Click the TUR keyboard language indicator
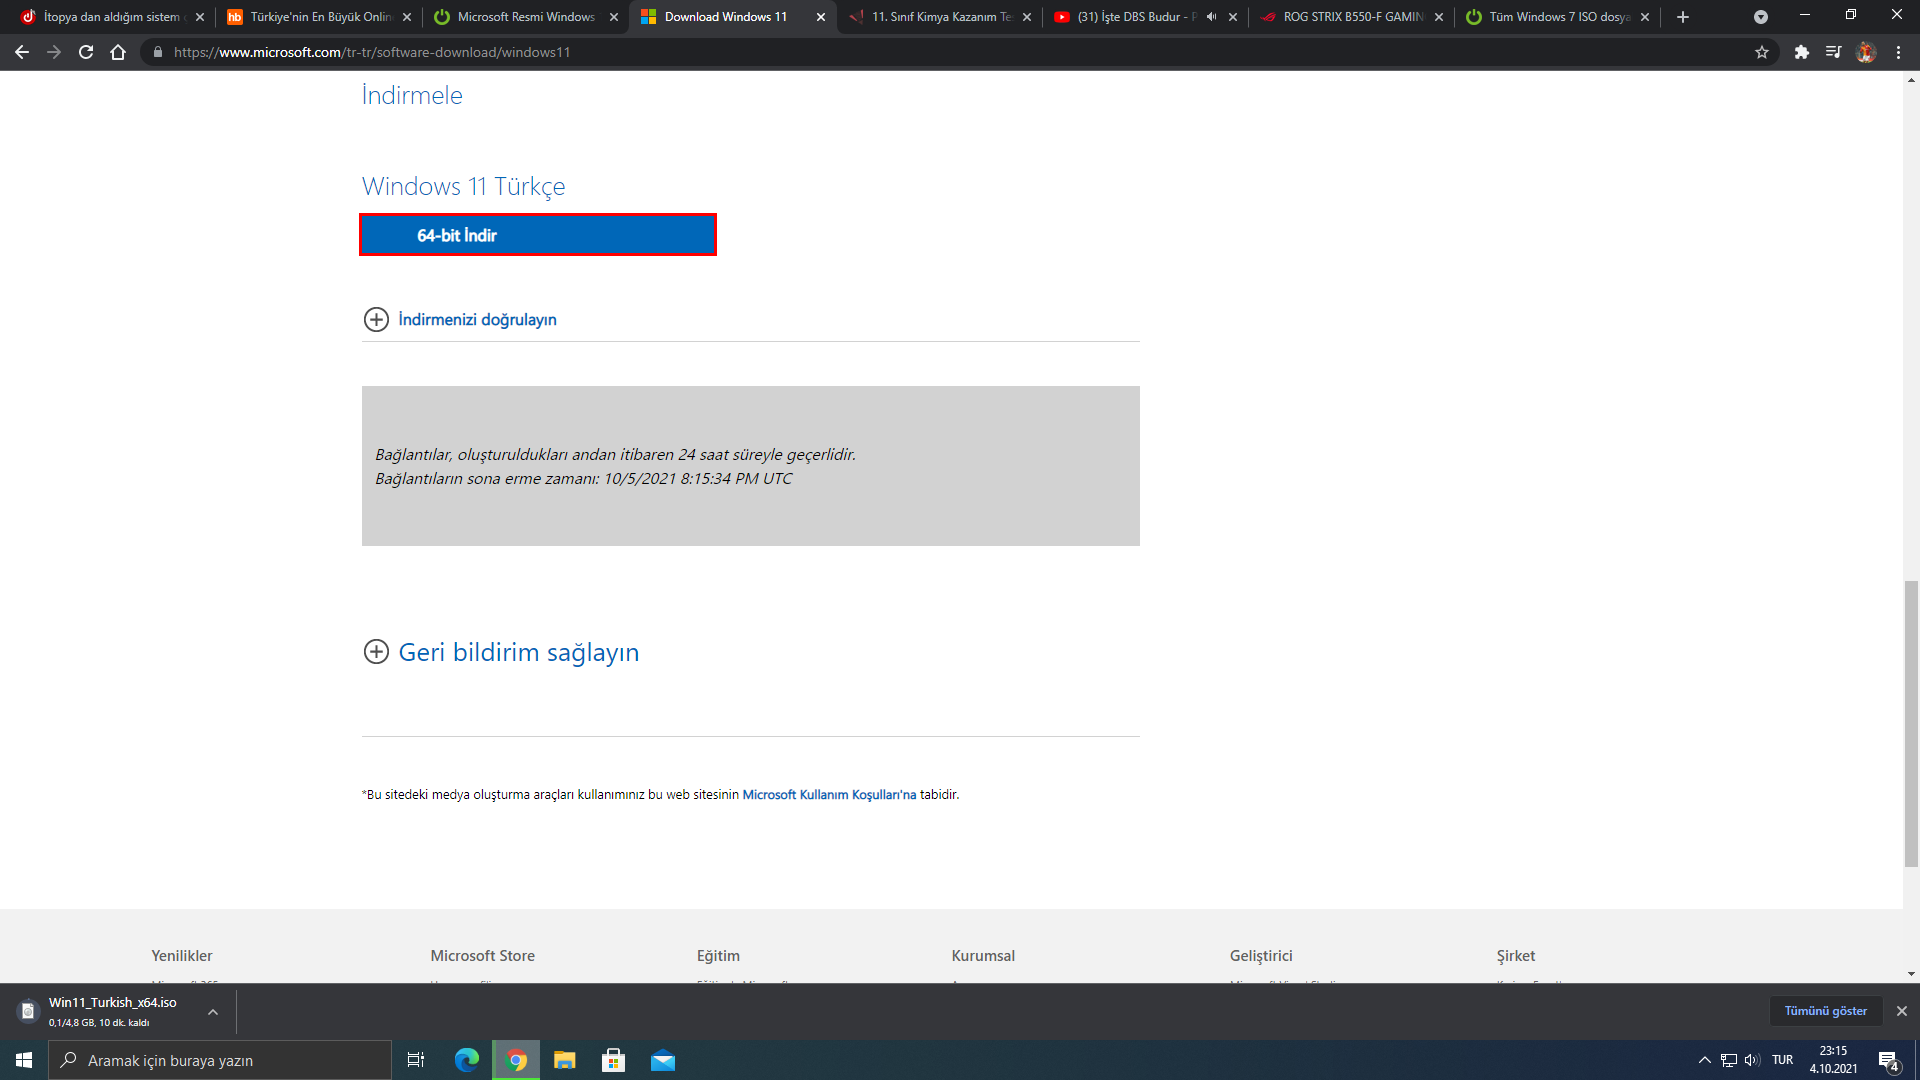Screen dimensions: 1920x1080 tap(1783, 1060)
